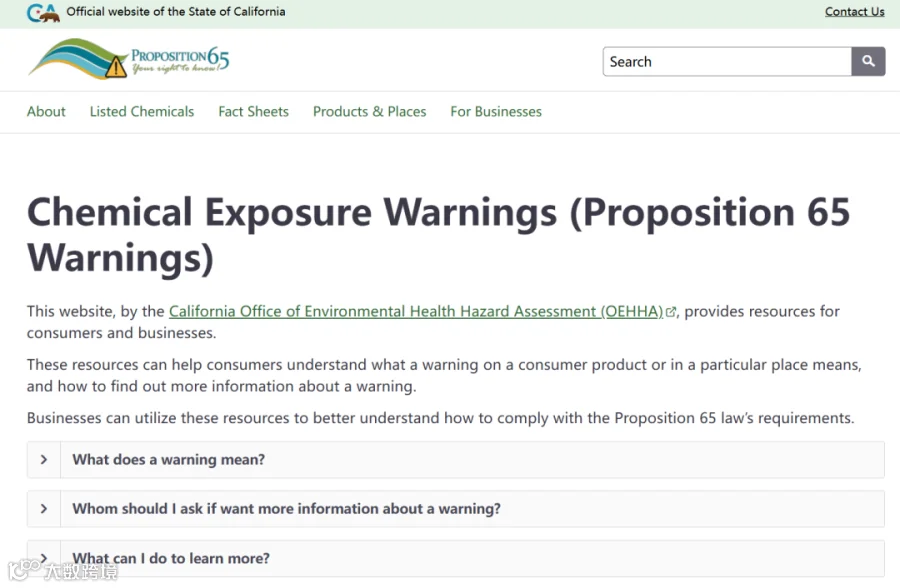Click the warning triangle in Proposition 65 logo

(117, 67)
